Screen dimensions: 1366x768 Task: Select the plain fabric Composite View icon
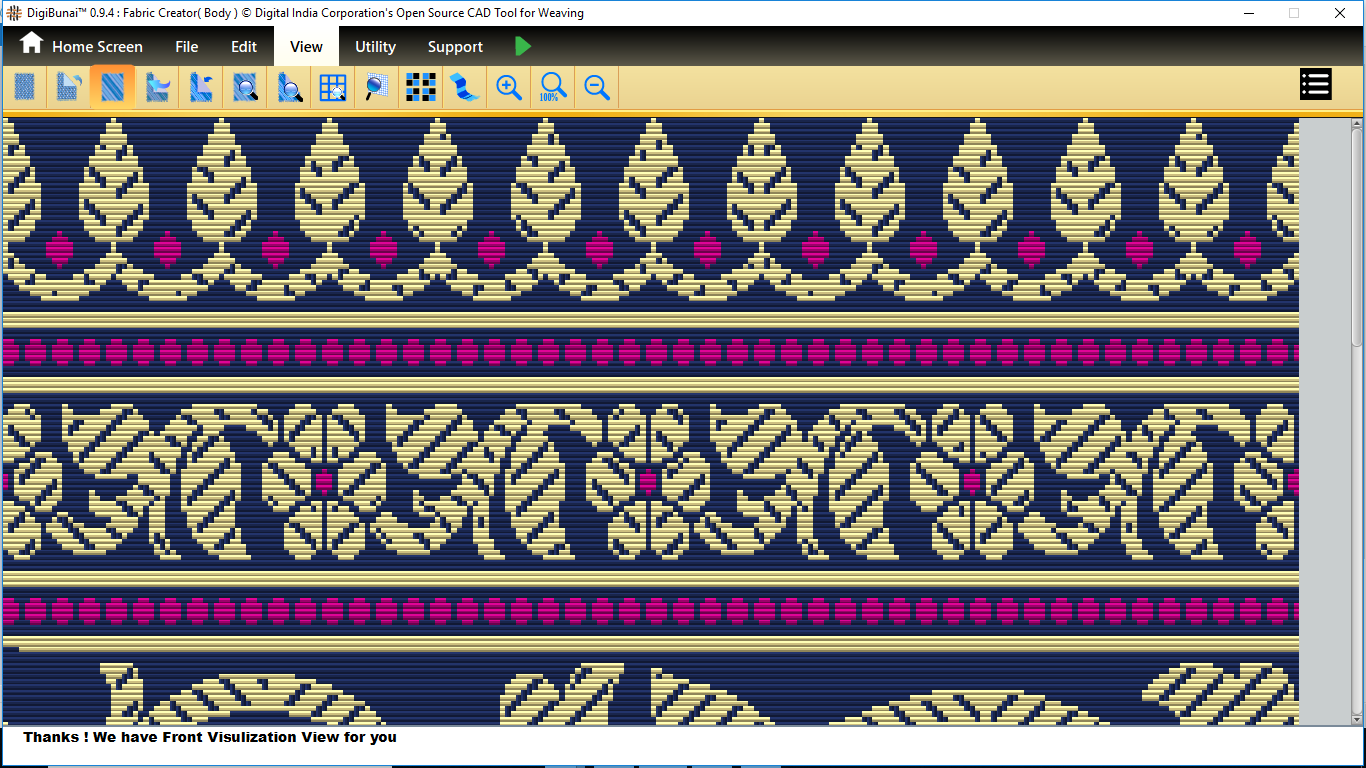25,88
